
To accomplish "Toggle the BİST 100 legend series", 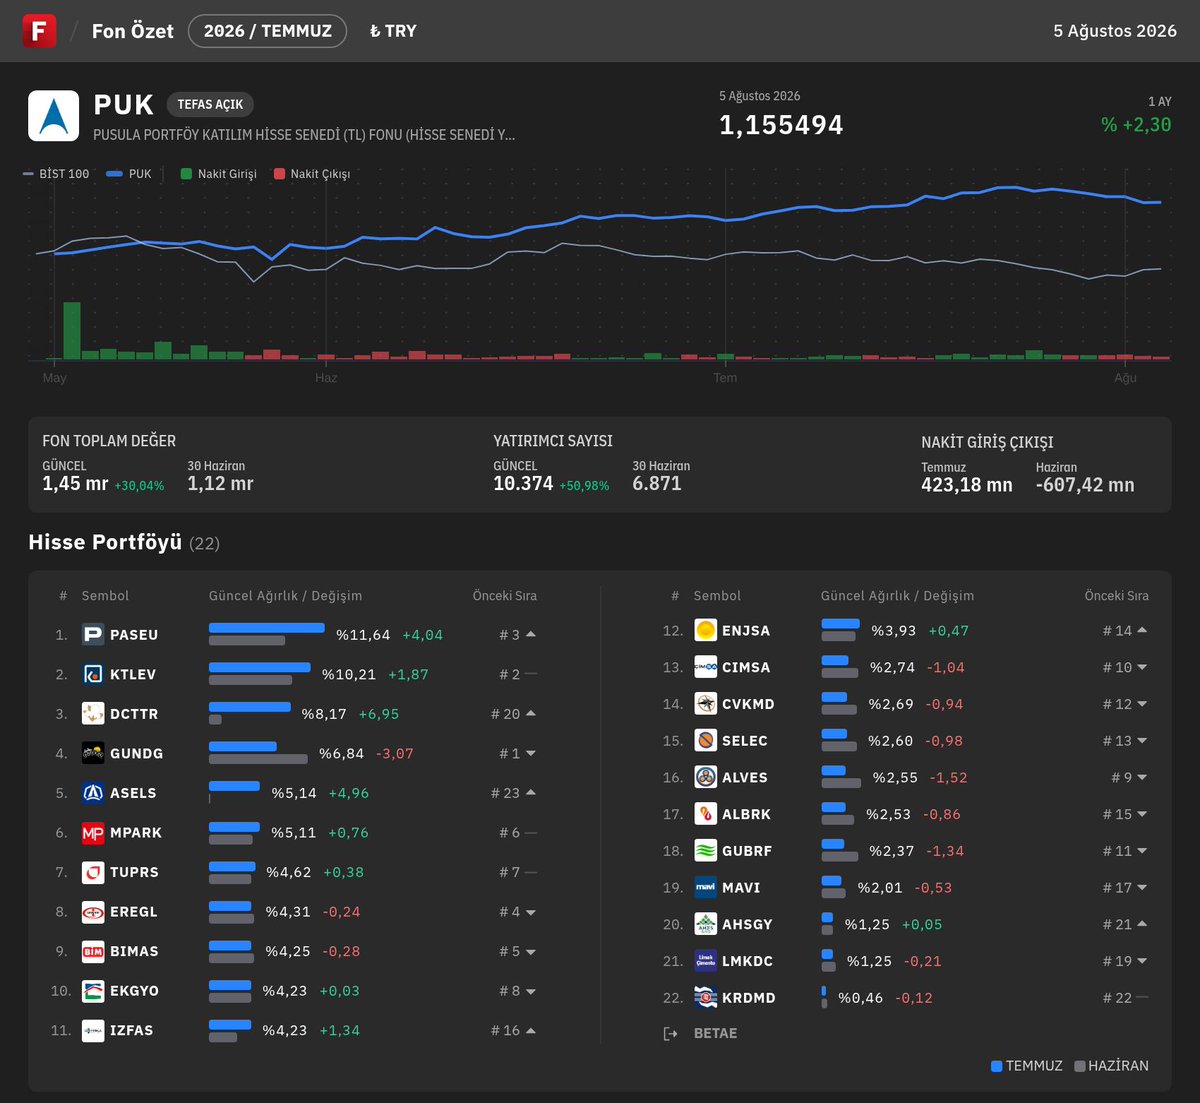I will click(56, 174).
